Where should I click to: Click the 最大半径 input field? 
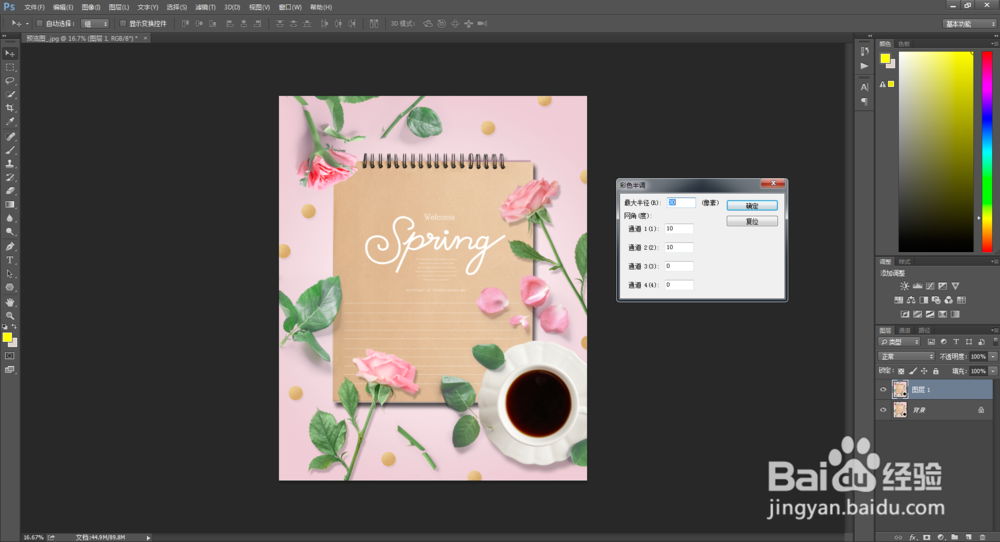pos(681,203)
